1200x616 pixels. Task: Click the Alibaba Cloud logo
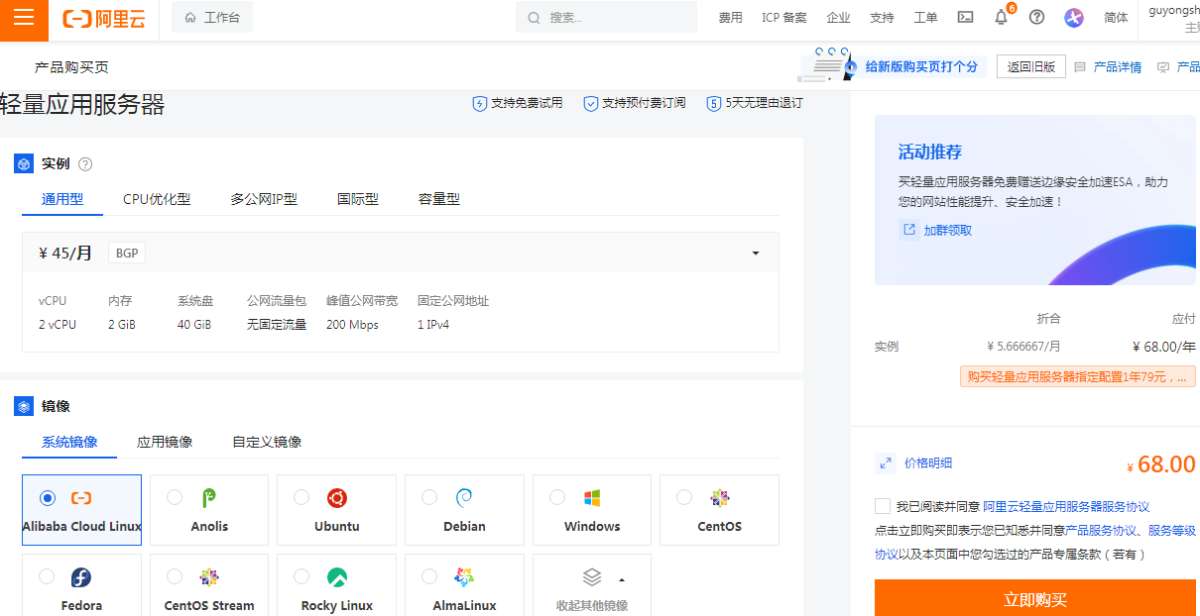103,17
